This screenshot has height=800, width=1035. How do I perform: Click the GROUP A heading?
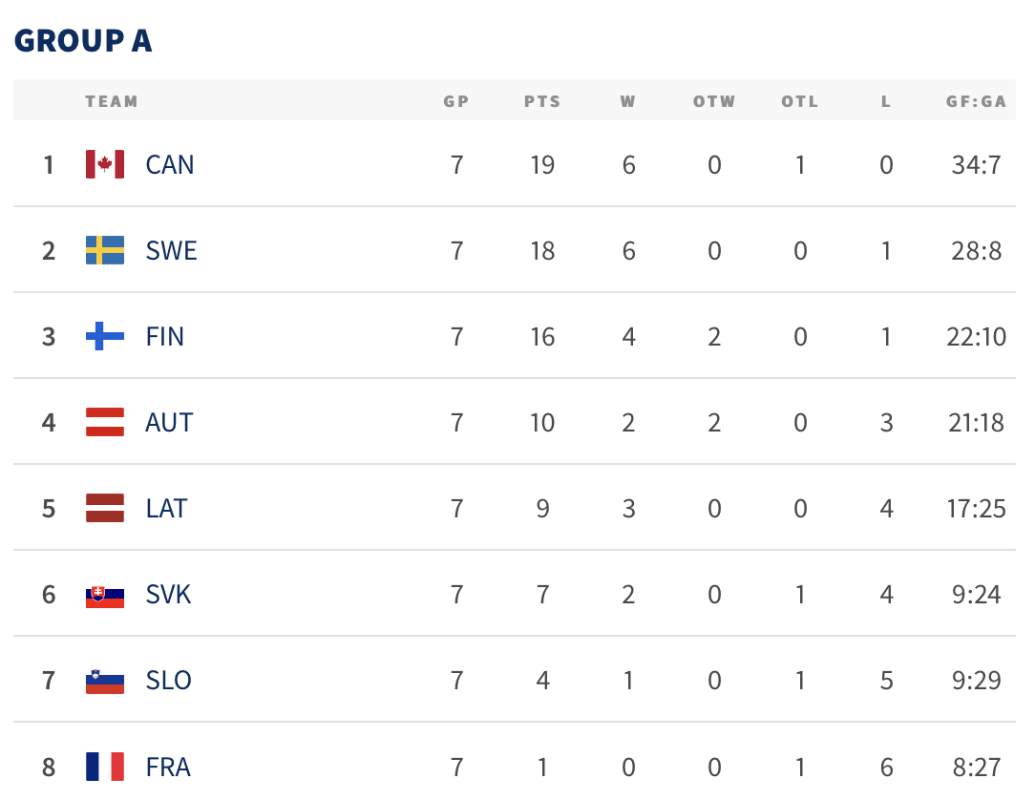point(83,41)
